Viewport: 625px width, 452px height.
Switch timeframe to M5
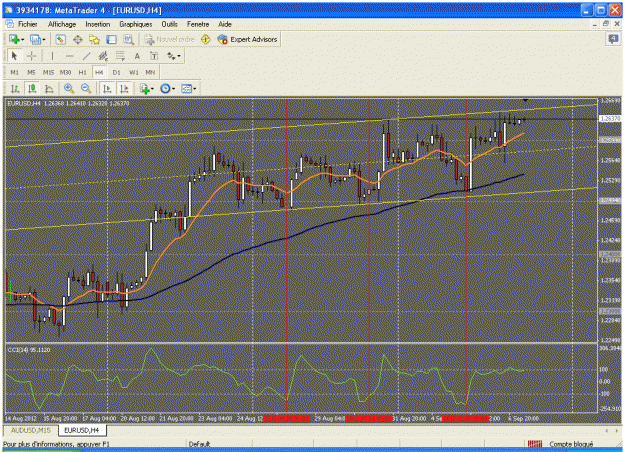[x=31, y=72]
